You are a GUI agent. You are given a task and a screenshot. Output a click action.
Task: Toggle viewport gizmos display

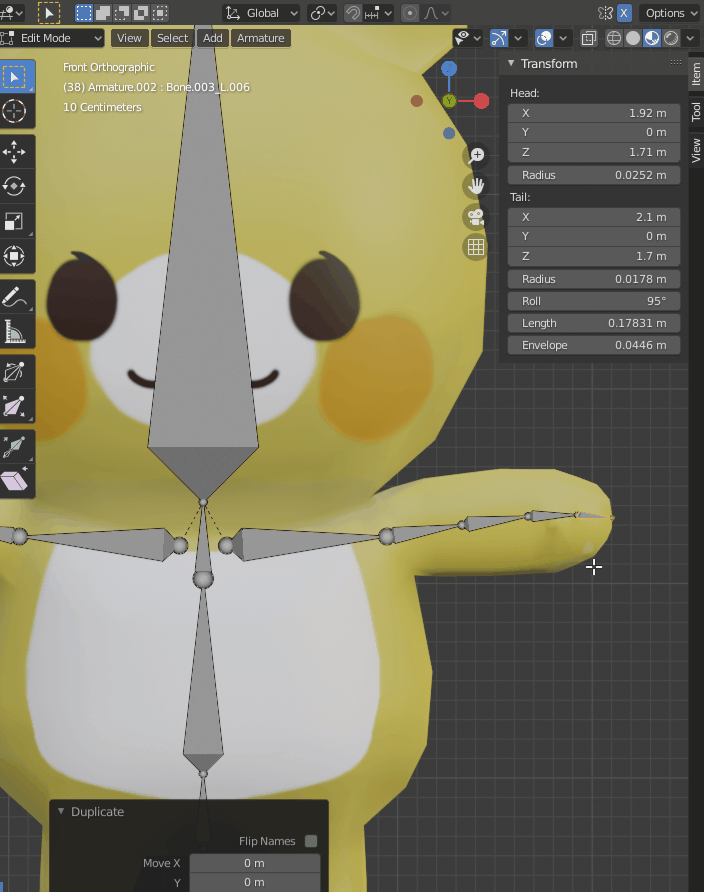click(499, 38)
